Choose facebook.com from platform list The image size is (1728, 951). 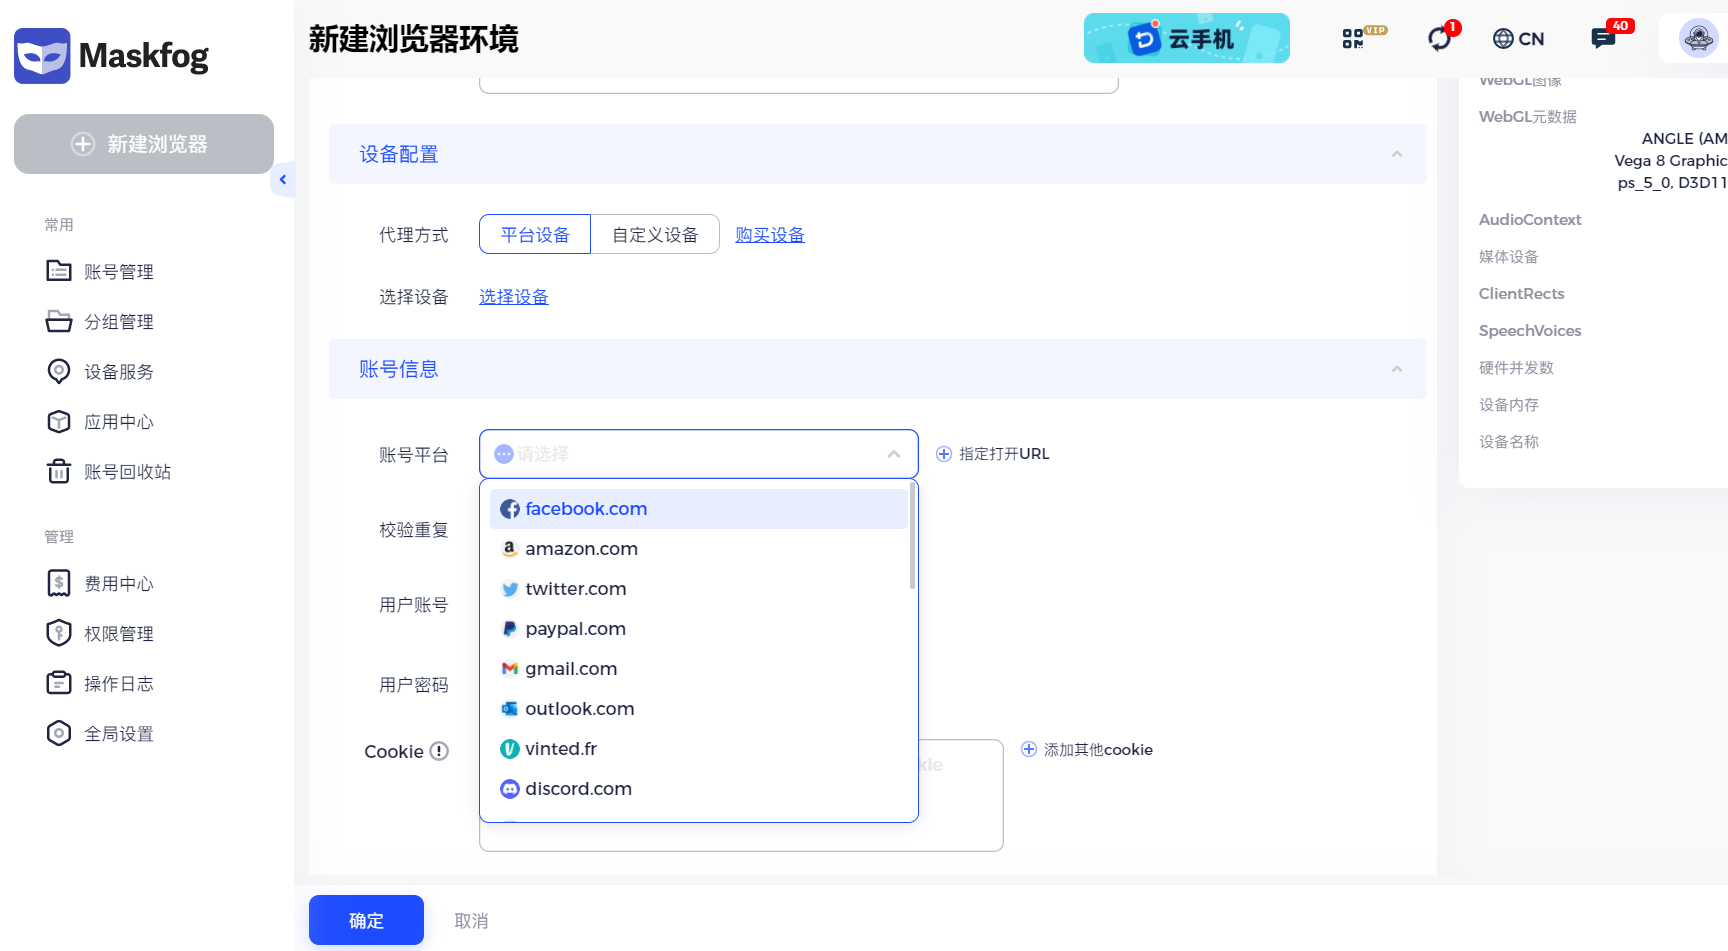tap(586, 509)
